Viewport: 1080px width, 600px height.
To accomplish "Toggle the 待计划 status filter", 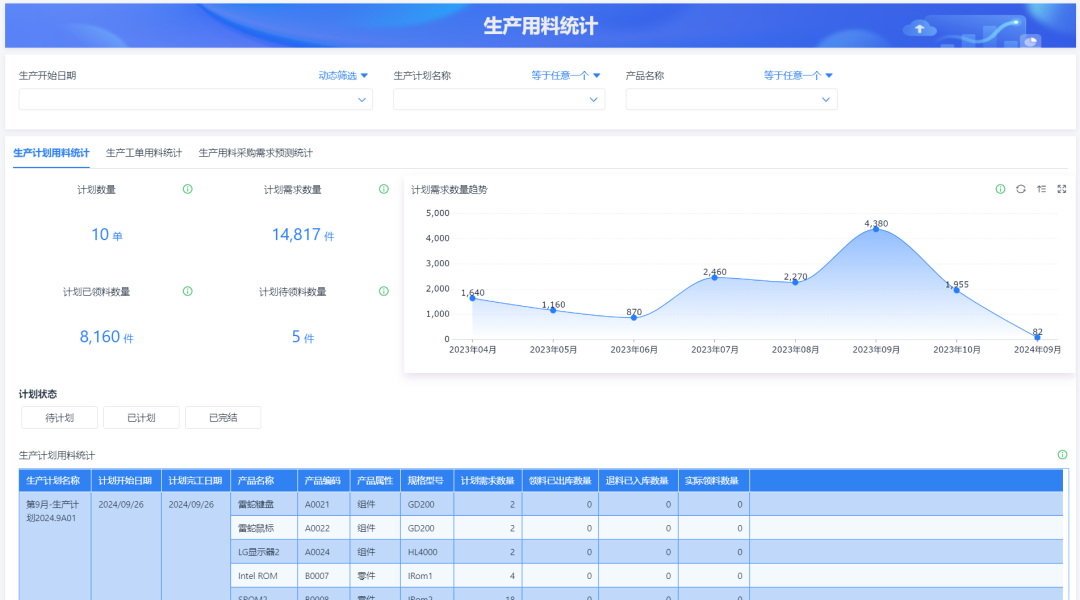I will [59, 417].
